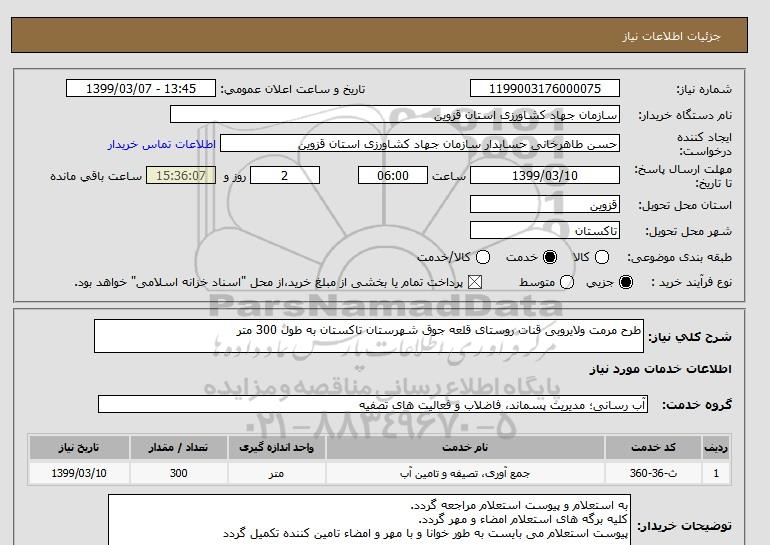770x545 pixels.
Task: Click the response deadline date 1399/03/10 field
Action: [x=545, y=175]
